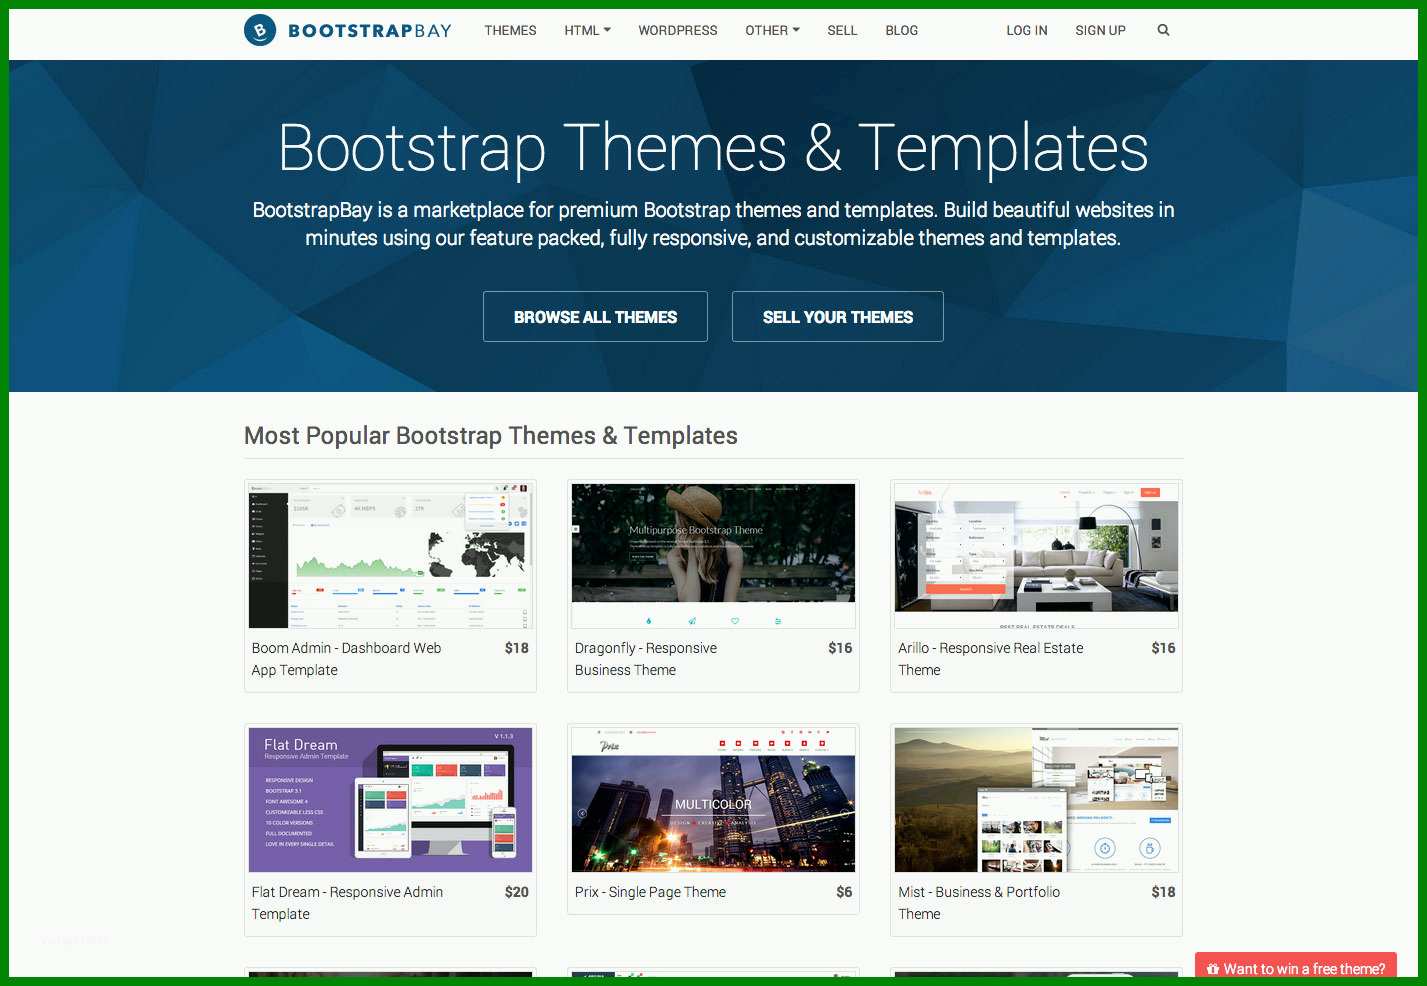
Task: Open the Flat Dream purple thumbnail
Action: click(x=390, y=800)
